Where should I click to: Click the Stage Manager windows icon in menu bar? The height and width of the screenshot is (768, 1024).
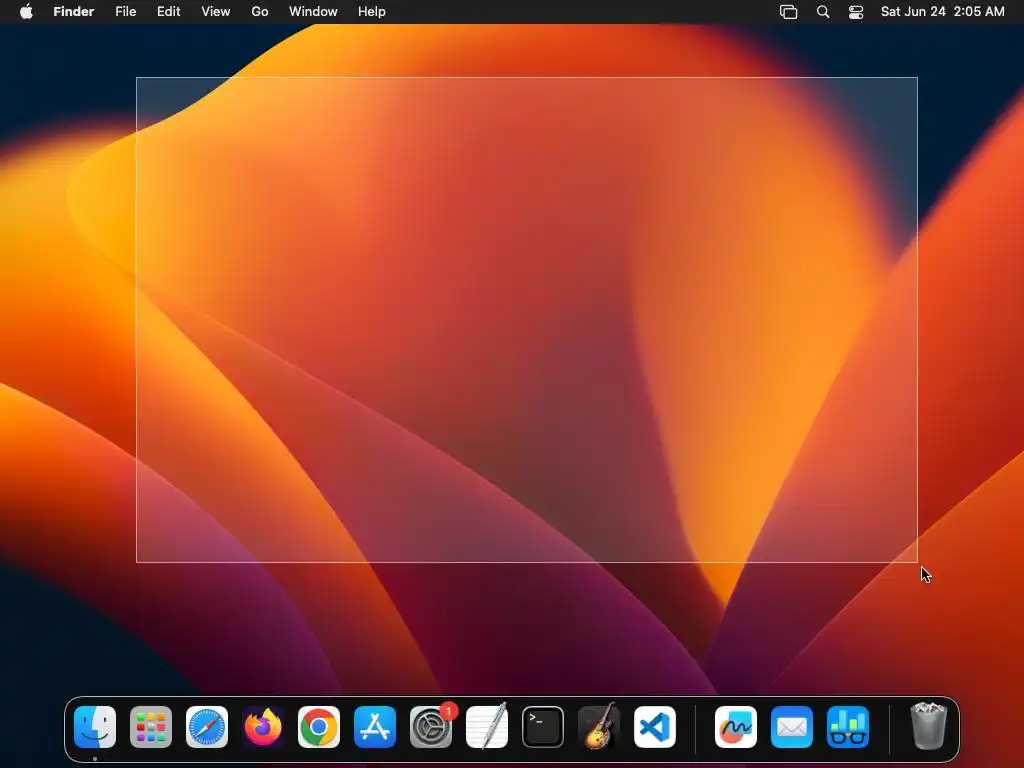pos(788,12)
